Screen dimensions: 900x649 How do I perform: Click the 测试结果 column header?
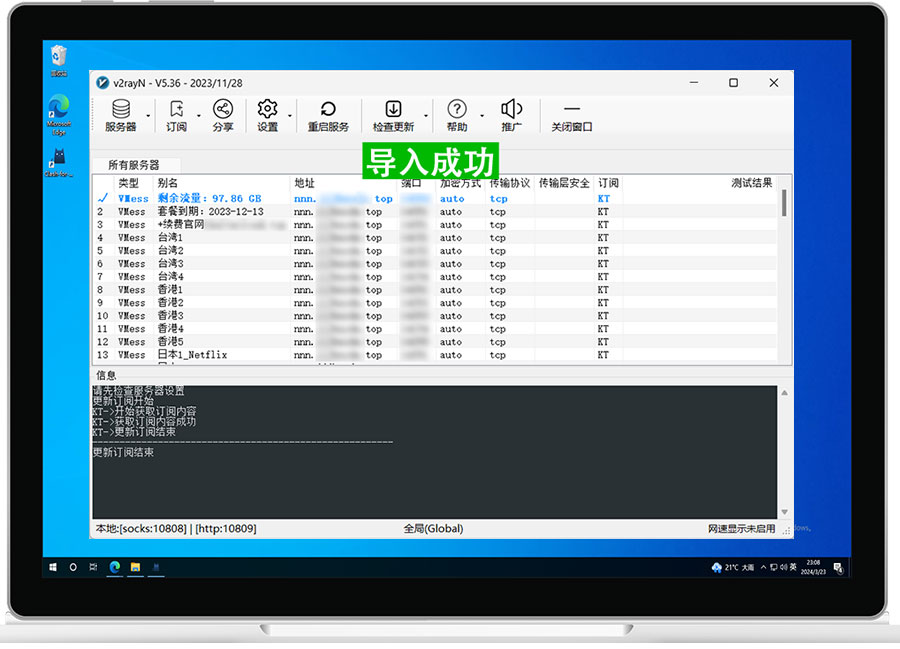(x=751, y=183)
